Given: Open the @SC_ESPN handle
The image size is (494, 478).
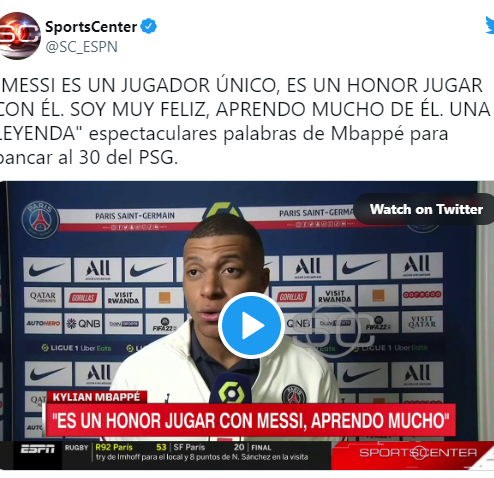Looking at the screenshot, I should [x=81, y=47].
